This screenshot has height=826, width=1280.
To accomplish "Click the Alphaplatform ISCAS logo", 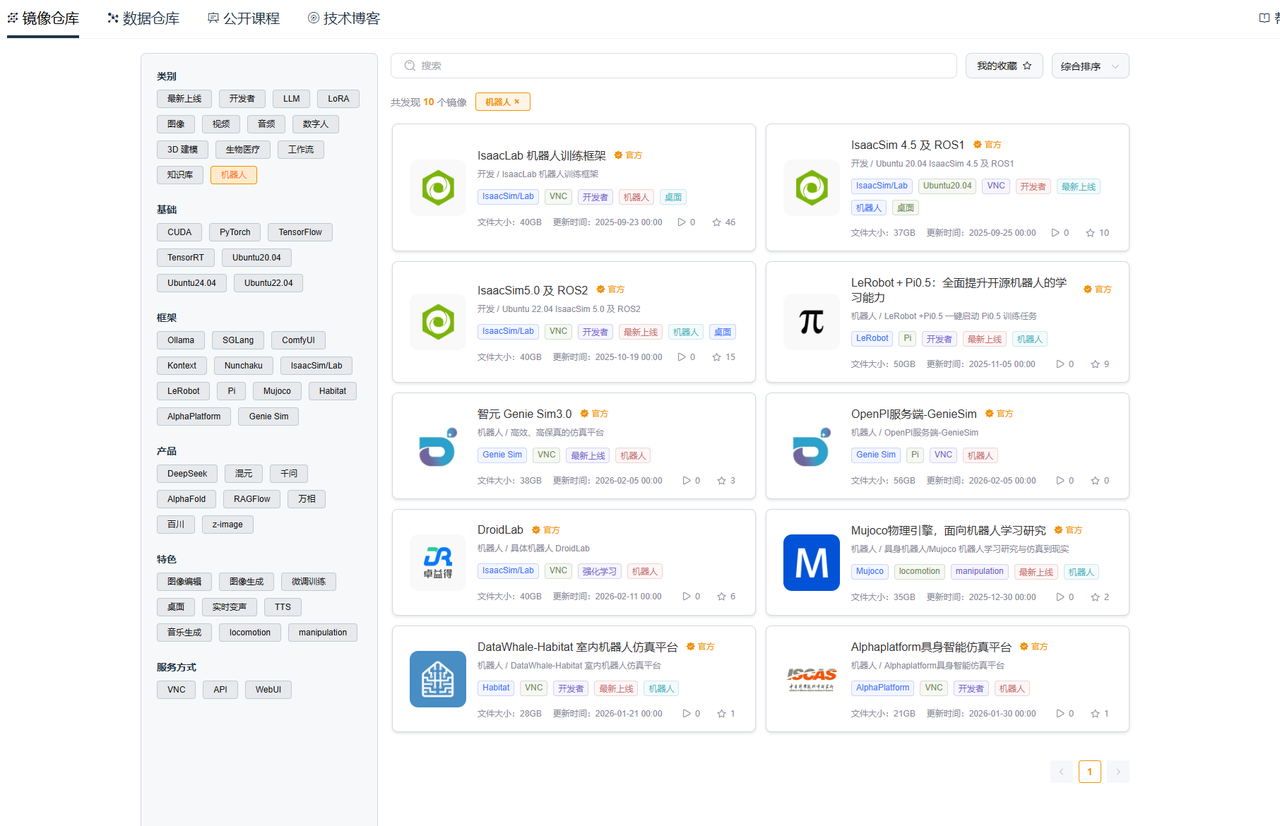I will (x=811, y=679).
